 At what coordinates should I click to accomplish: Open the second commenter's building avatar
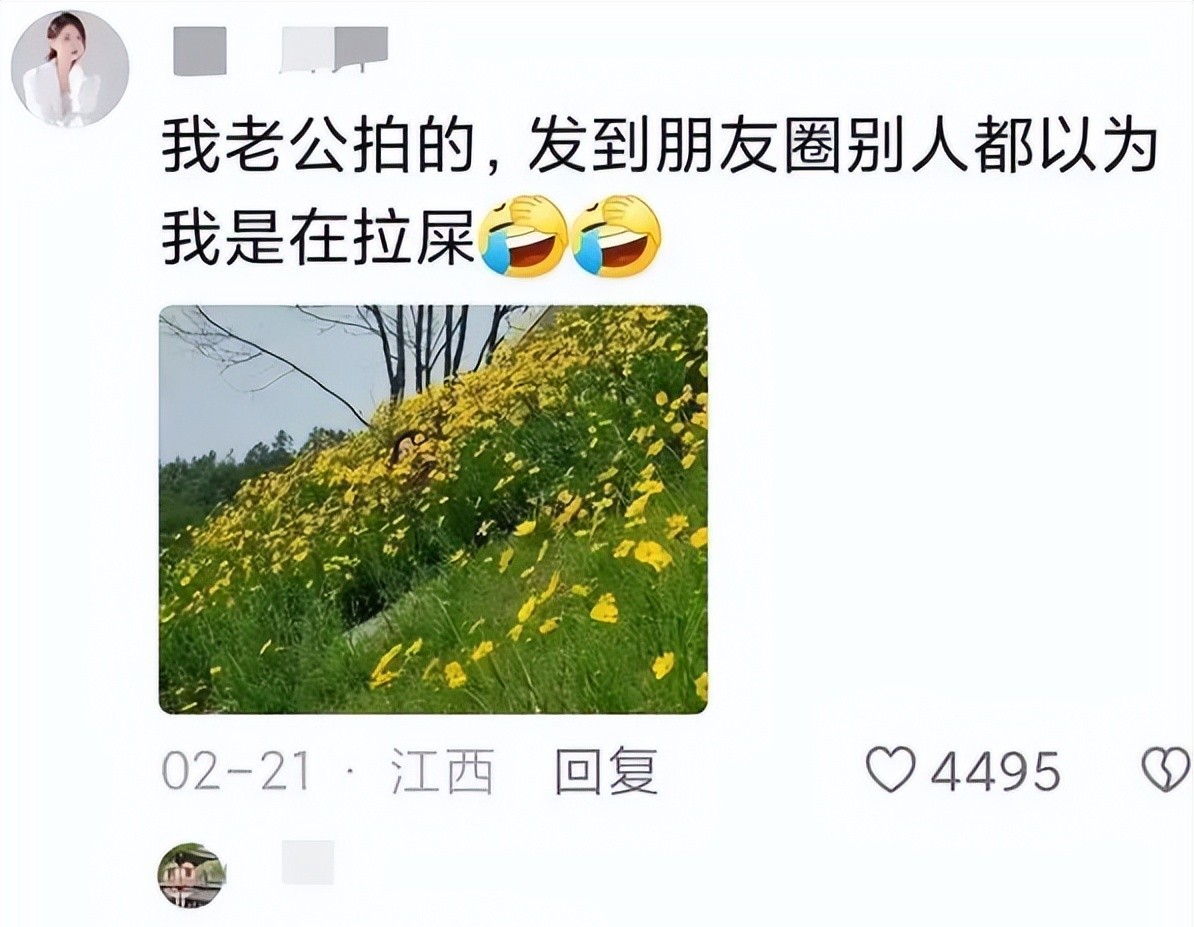click(192, 875)
